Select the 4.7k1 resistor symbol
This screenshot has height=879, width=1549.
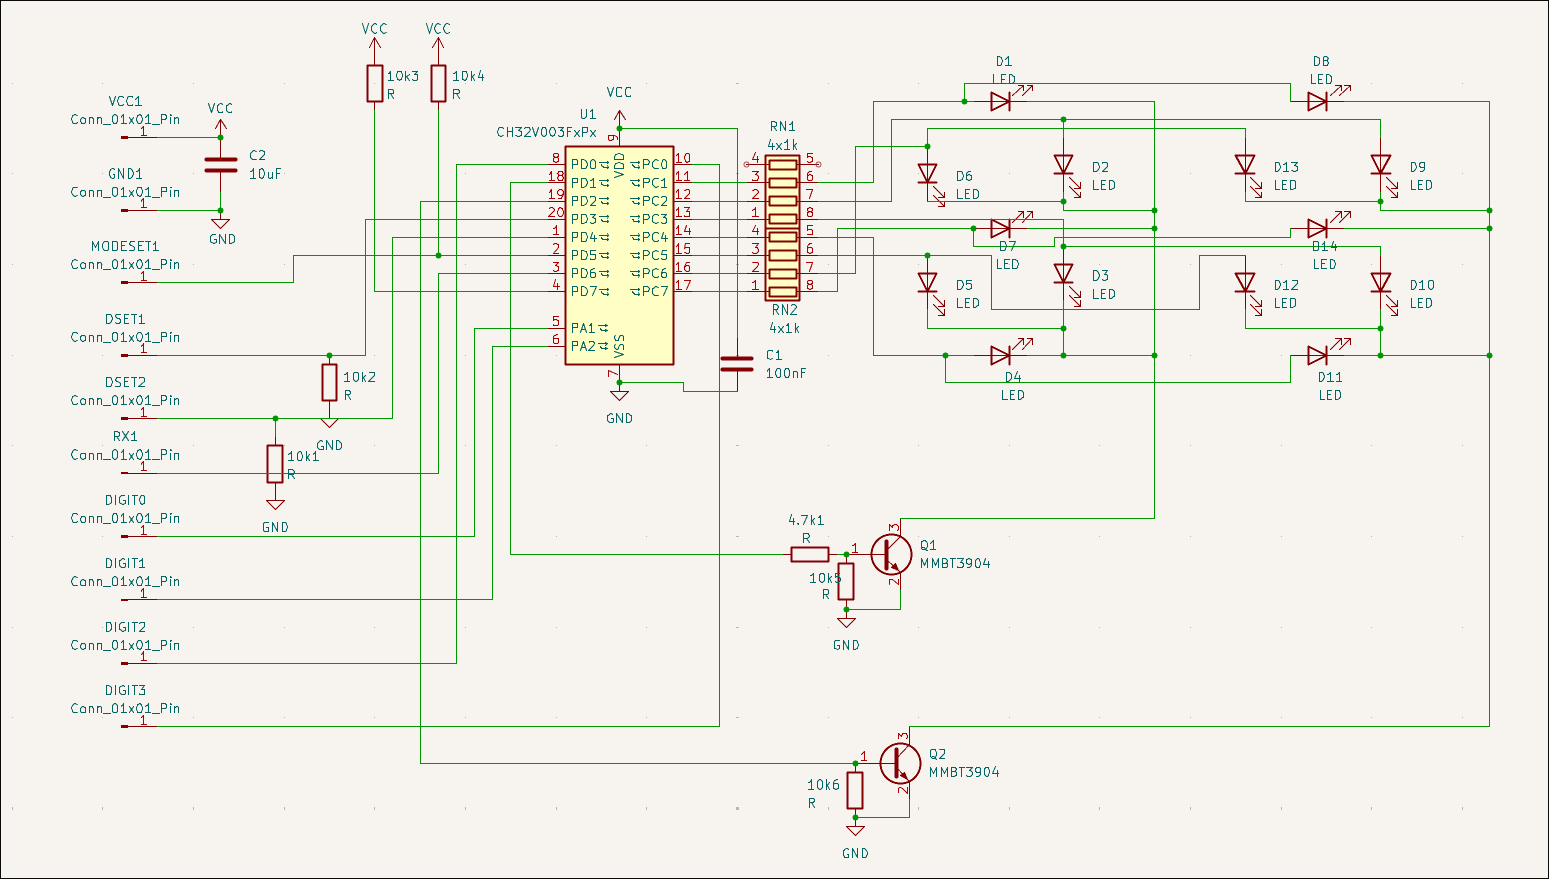click(x=810, y=554)
